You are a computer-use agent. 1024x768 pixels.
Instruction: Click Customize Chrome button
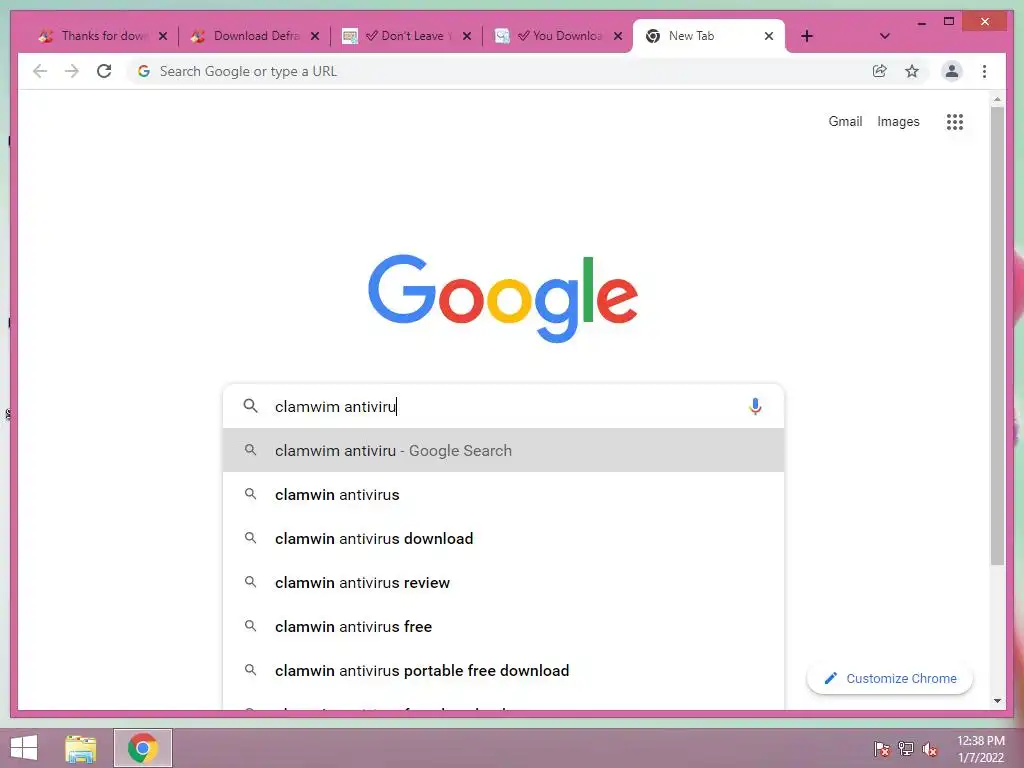tap(889, 679)
